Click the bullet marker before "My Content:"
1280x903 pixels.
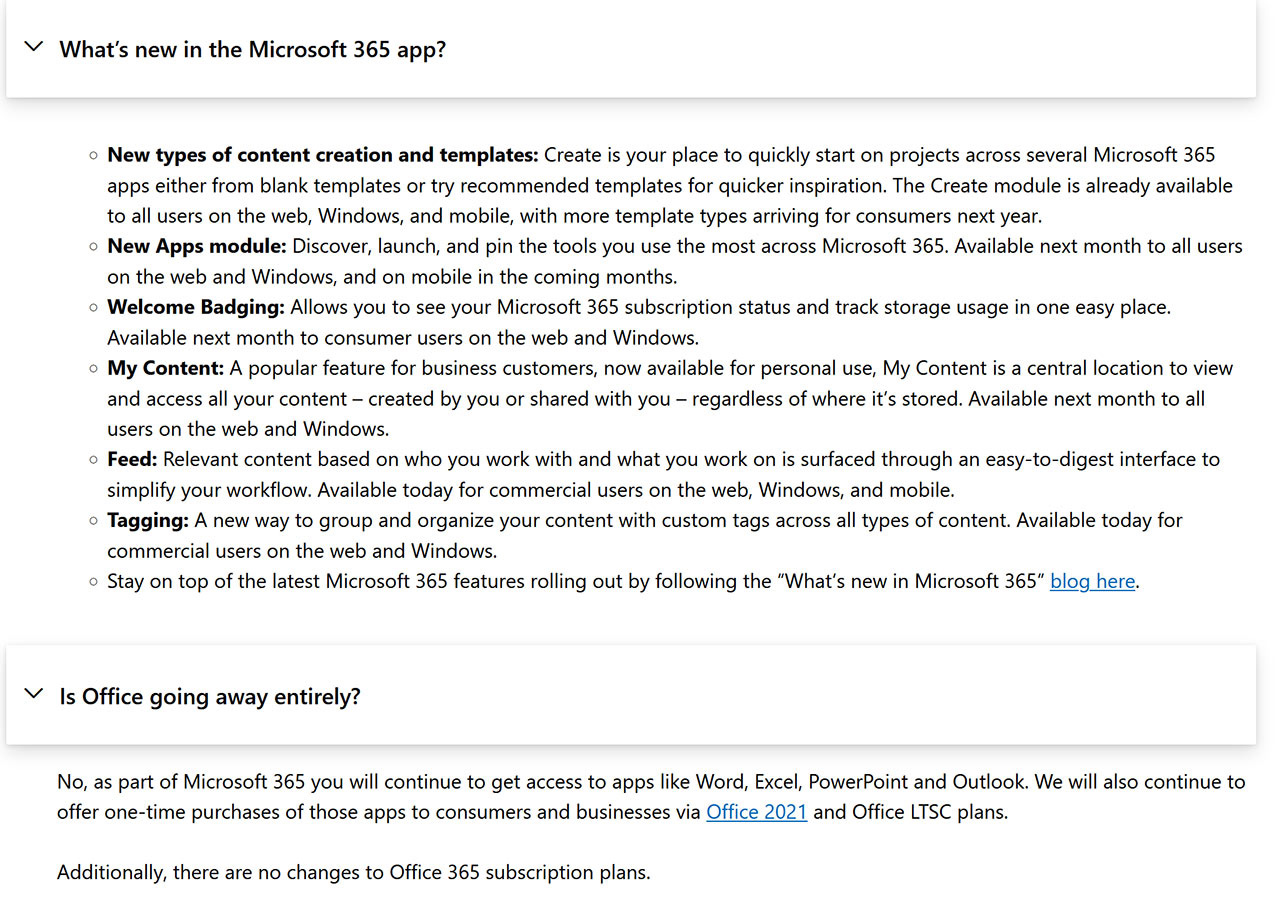(x=93, y=369)
